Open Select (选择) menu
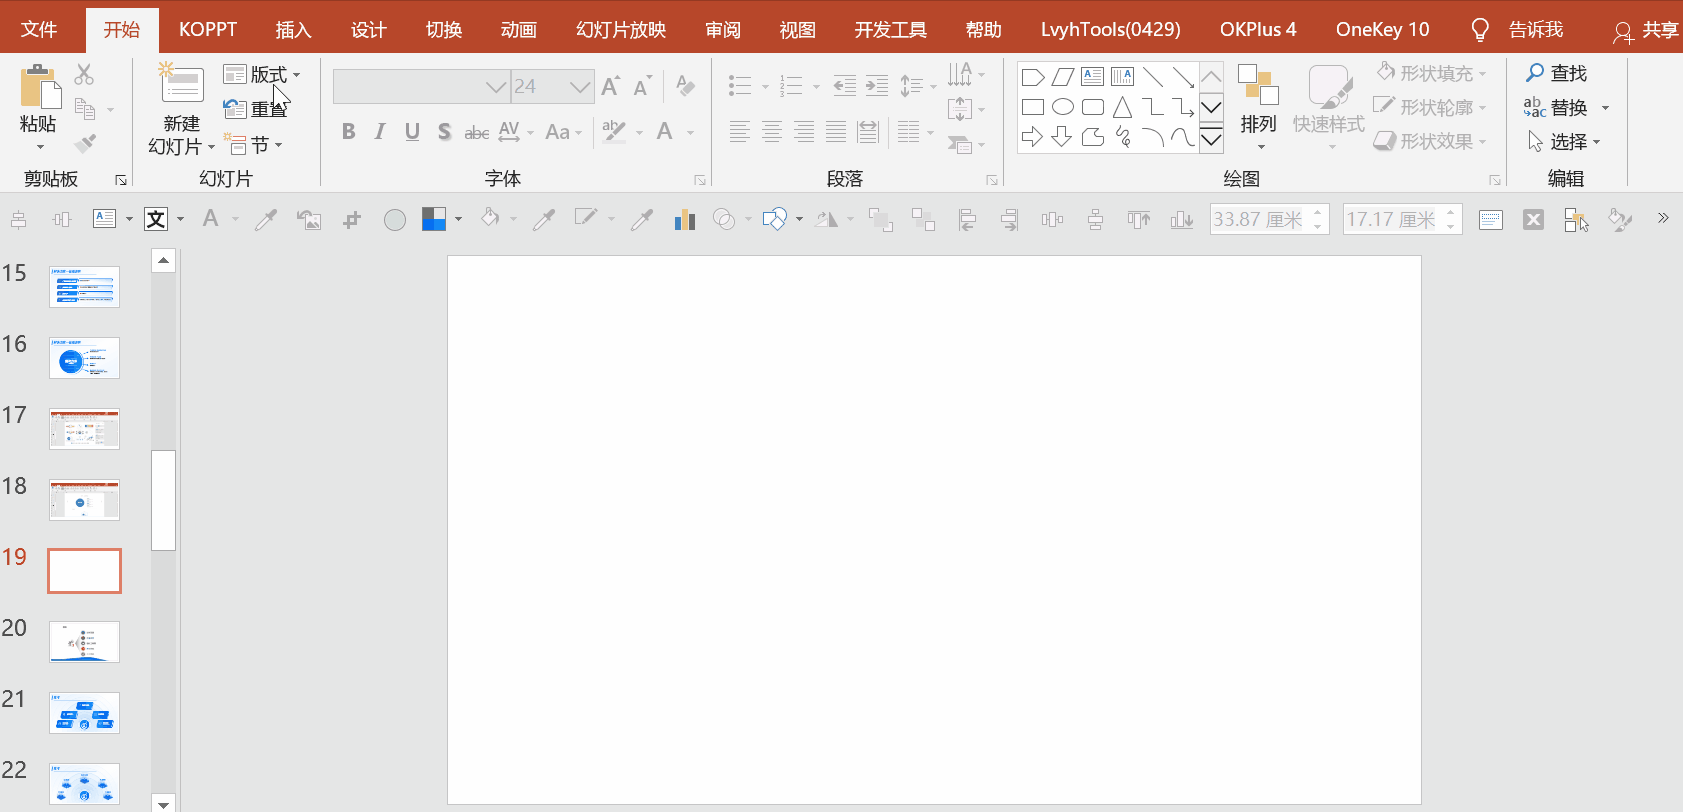 (x=1564, y=141)
